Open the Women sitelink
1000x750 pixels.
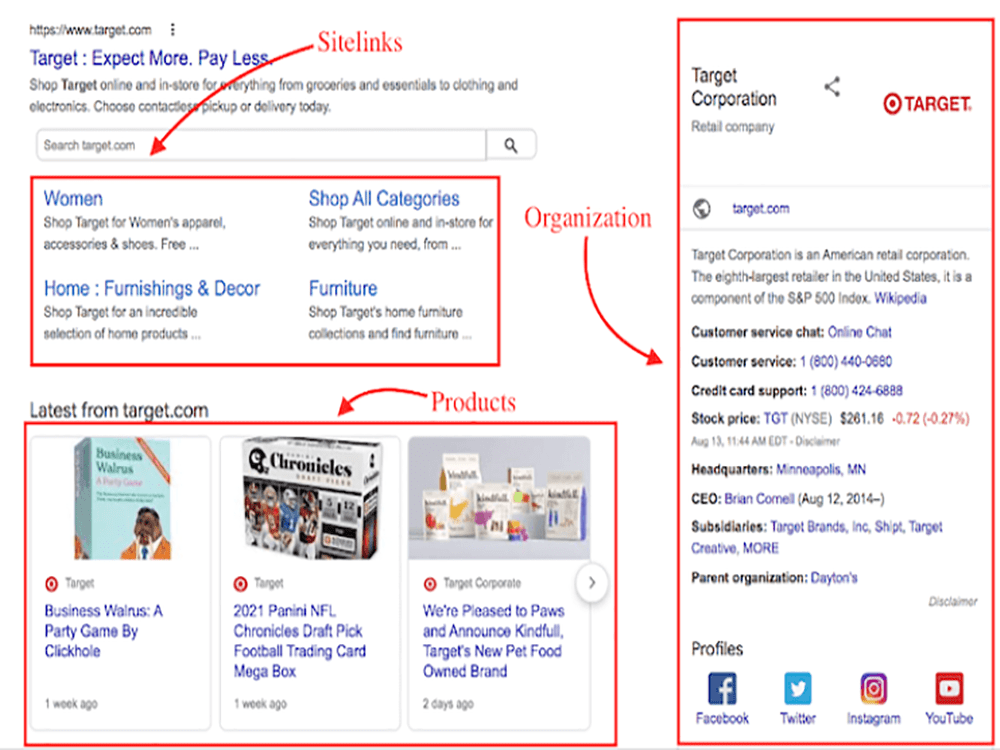tap(73, 198)
